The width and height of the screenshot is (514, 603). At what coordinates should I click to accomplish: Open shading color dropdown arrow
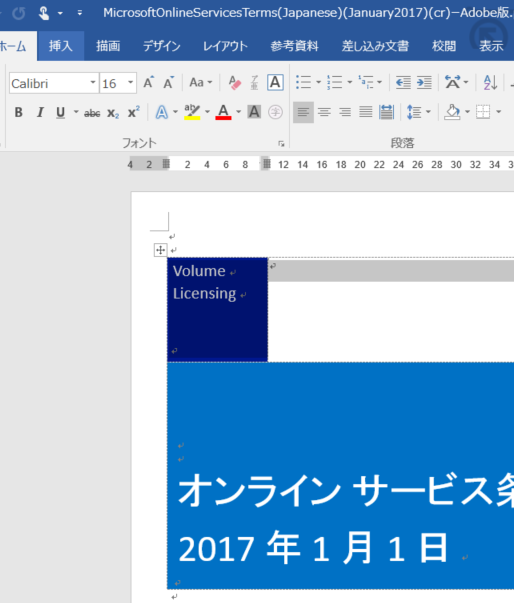point(467,112)
